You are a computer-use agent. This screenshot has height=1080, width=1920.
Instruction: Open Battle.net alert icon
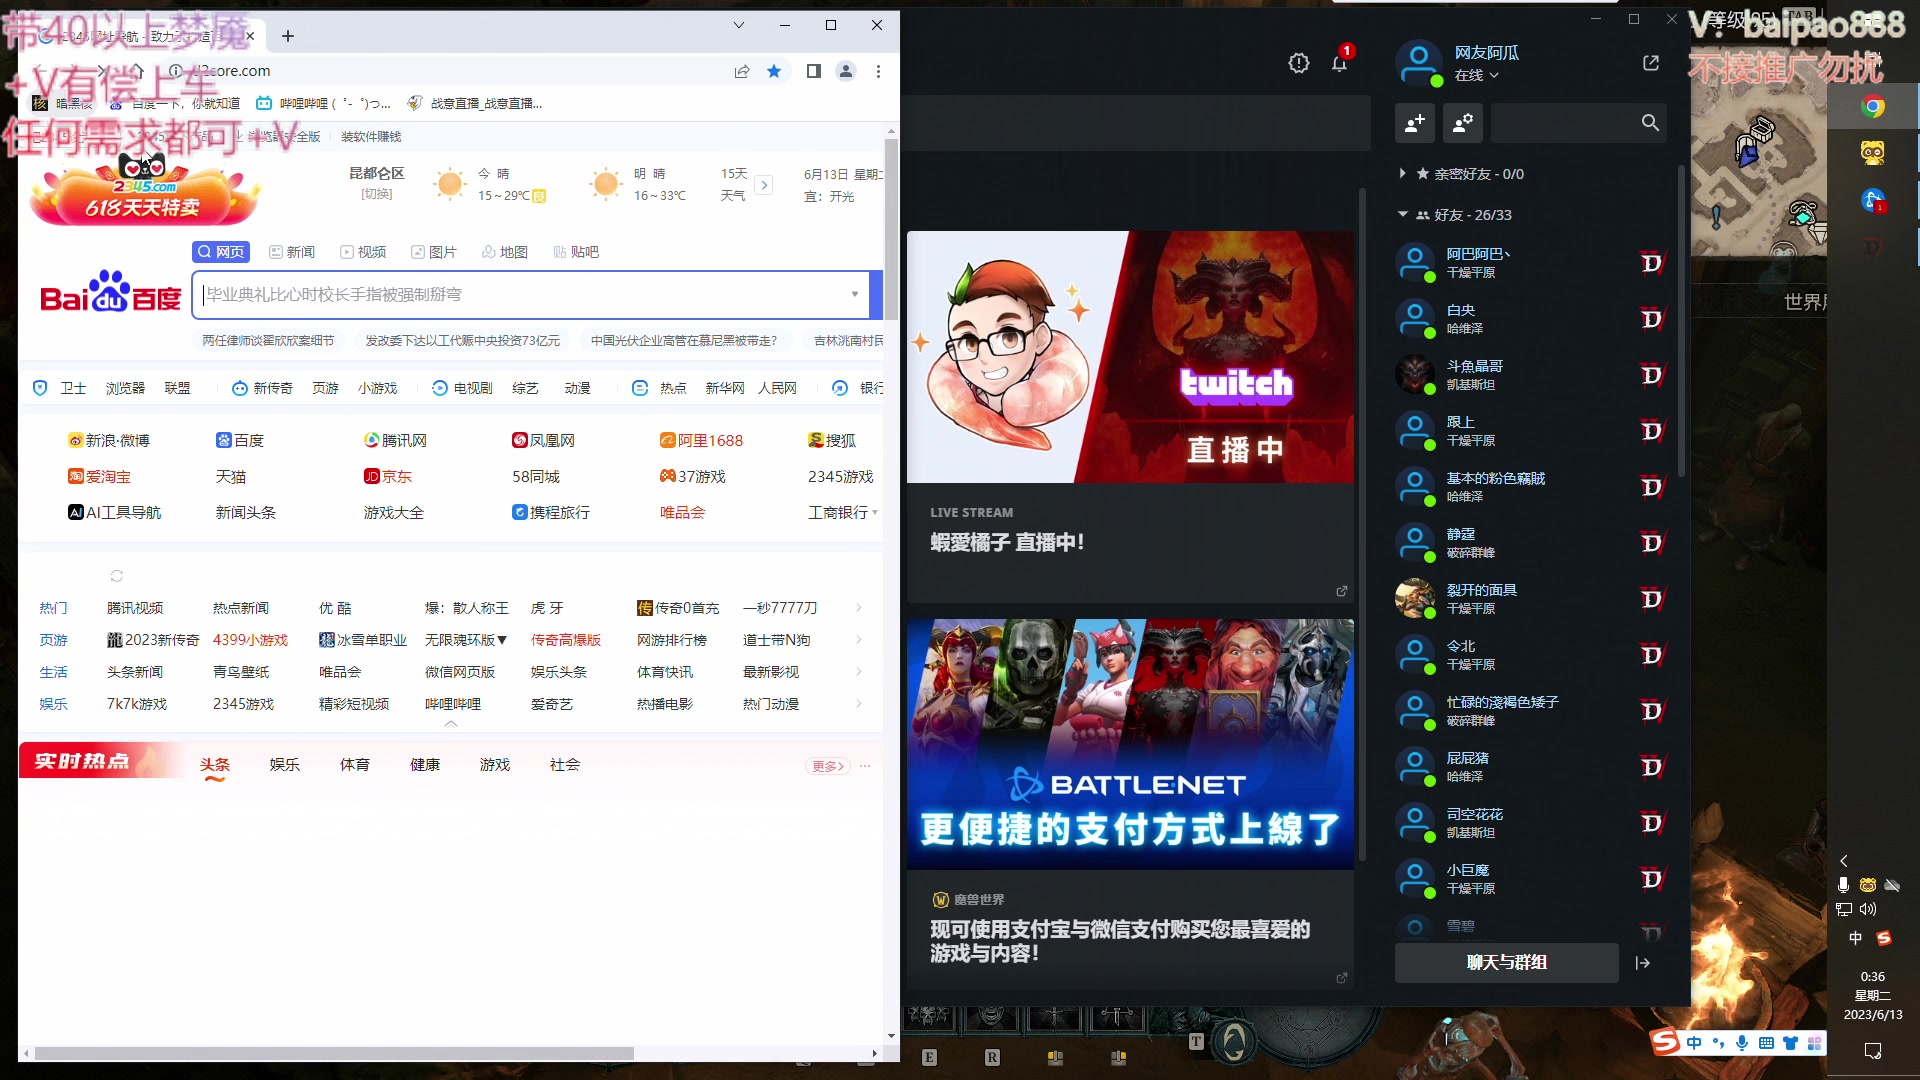[1299, 64]
